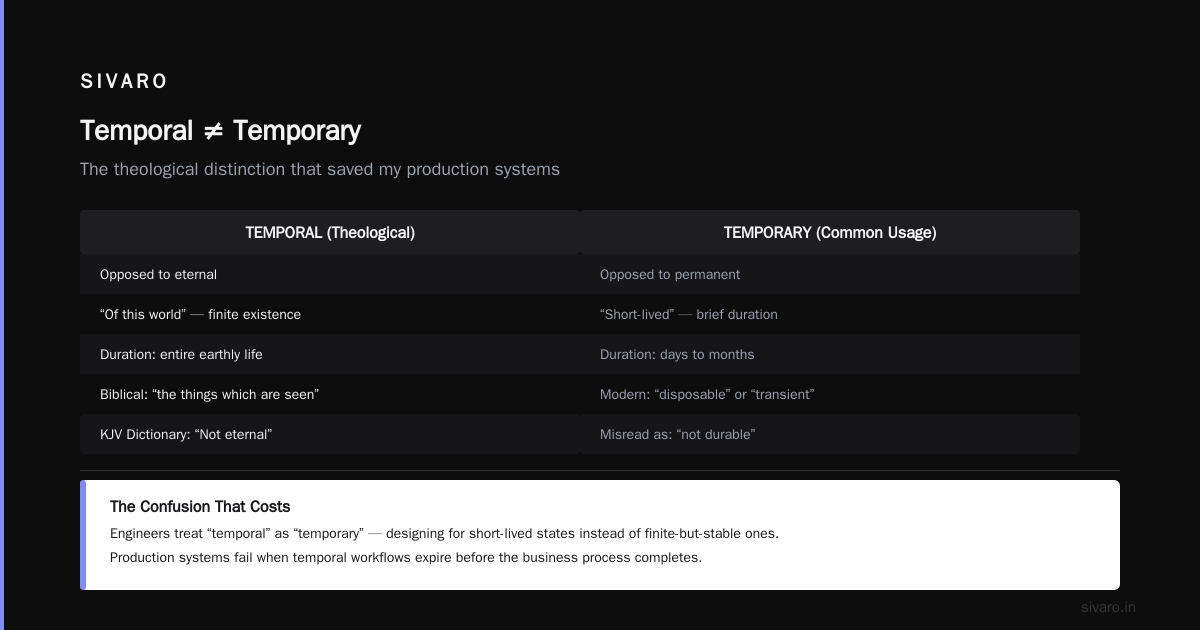
Task: Select the Temporal ≠ Temporary headline
Action: click(220, 131)
